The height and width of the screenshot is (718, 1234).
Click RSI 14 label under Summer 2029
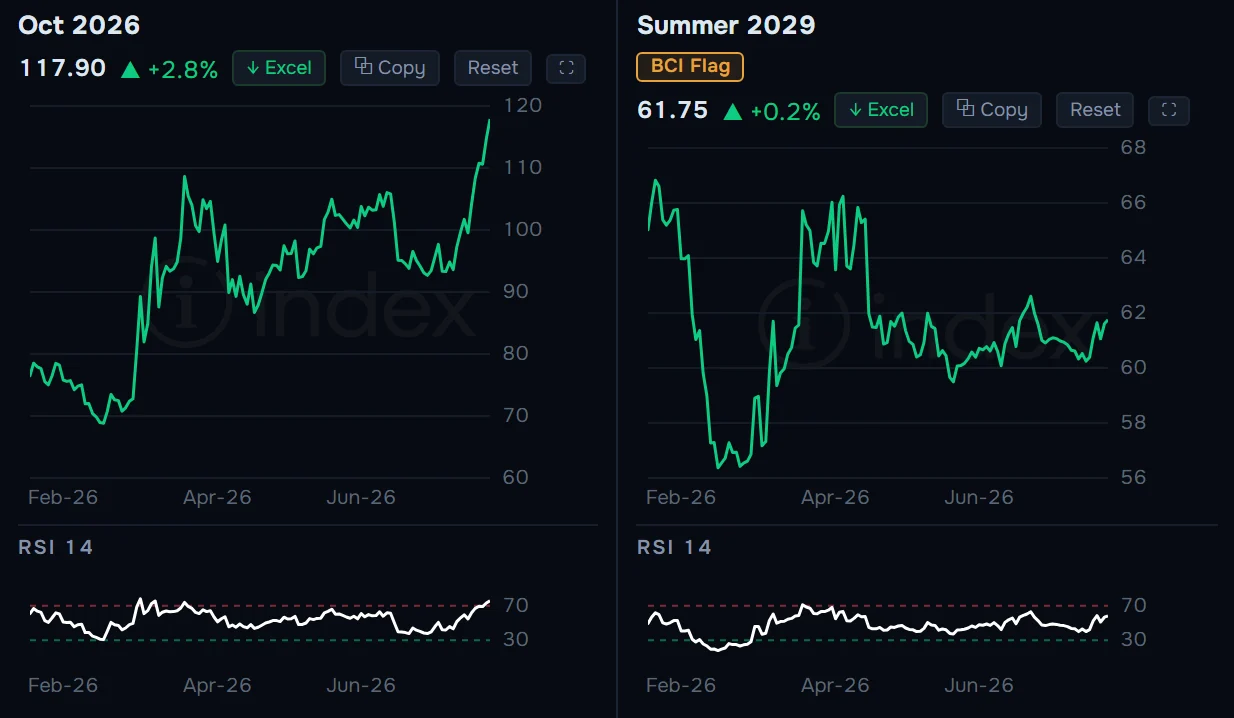[x=674, y=547]
